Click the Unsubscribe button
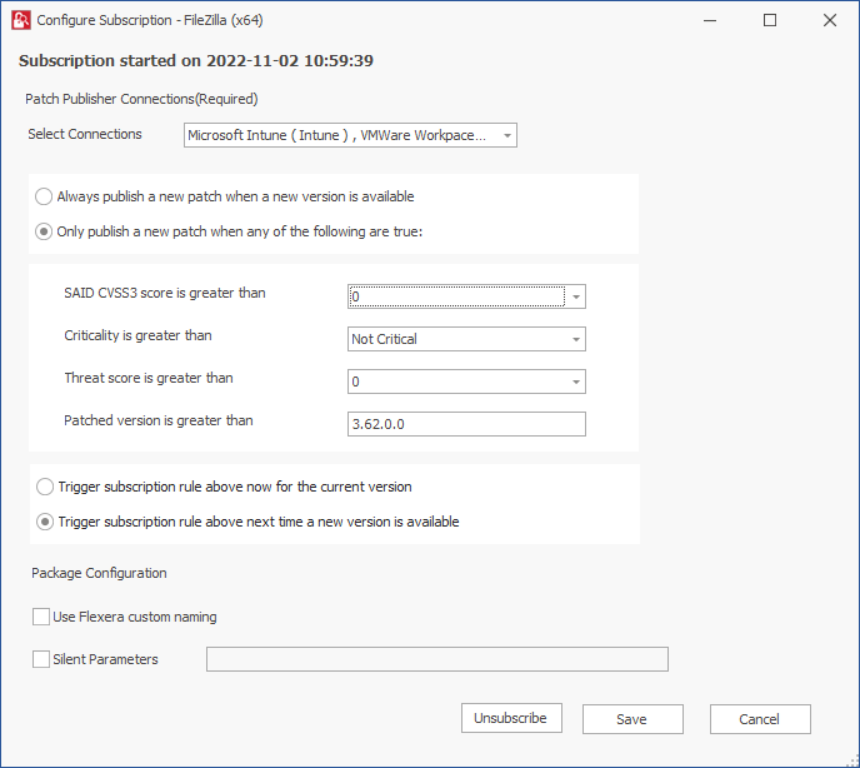860x768 pixels. pos(512,718)
